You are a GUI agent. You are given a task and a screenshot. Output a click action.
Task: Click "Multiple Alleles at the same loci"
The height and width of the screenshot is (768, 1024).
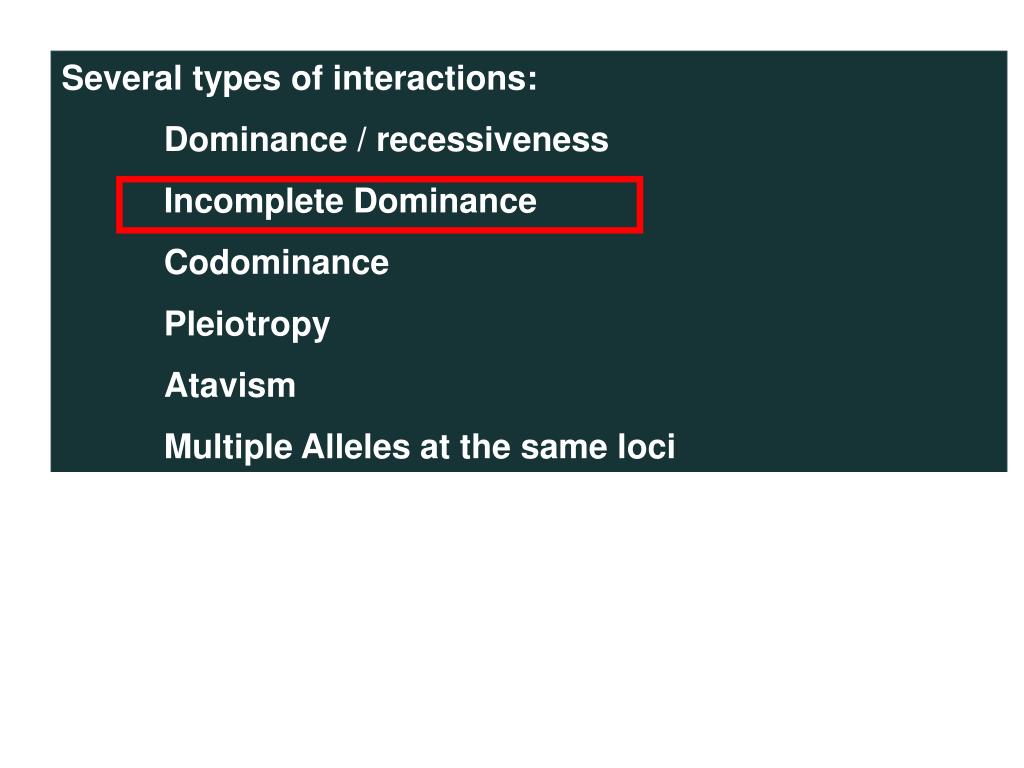tap(419, 447)
